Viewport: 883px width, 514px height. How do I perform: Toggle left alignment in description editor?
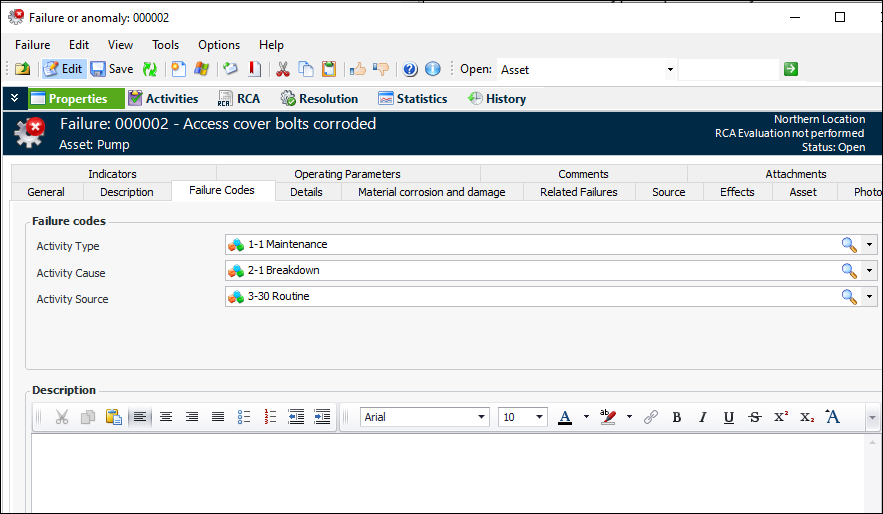(x=140, y=417)
